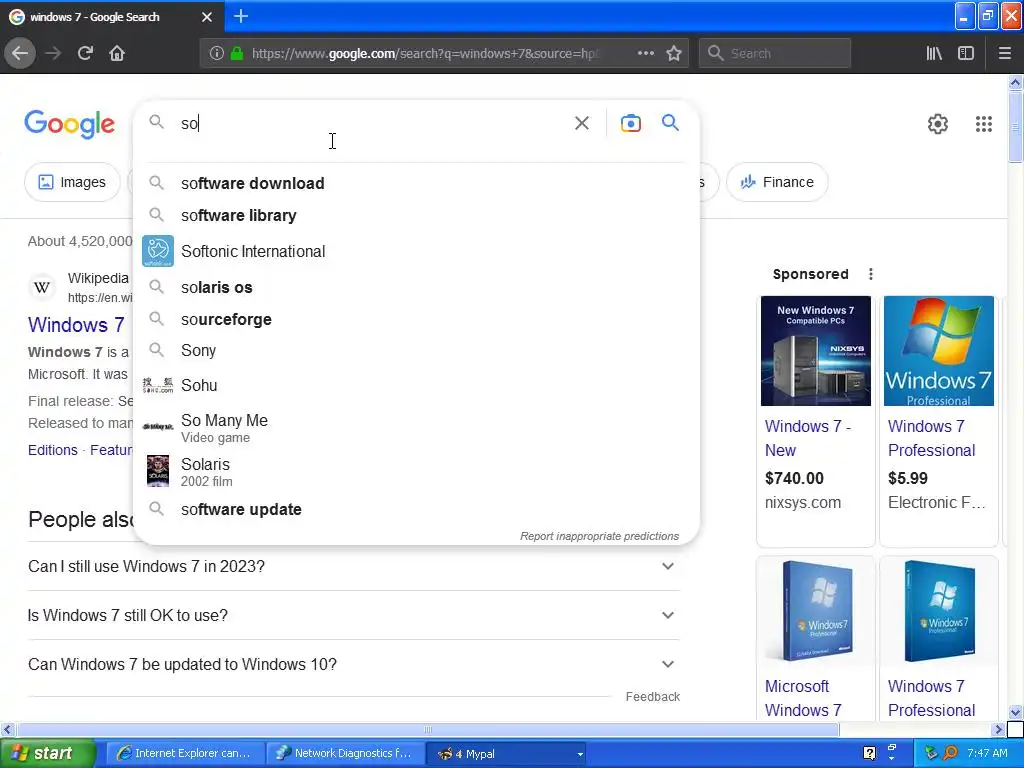Open a new tab with plus button

[240, 16]
